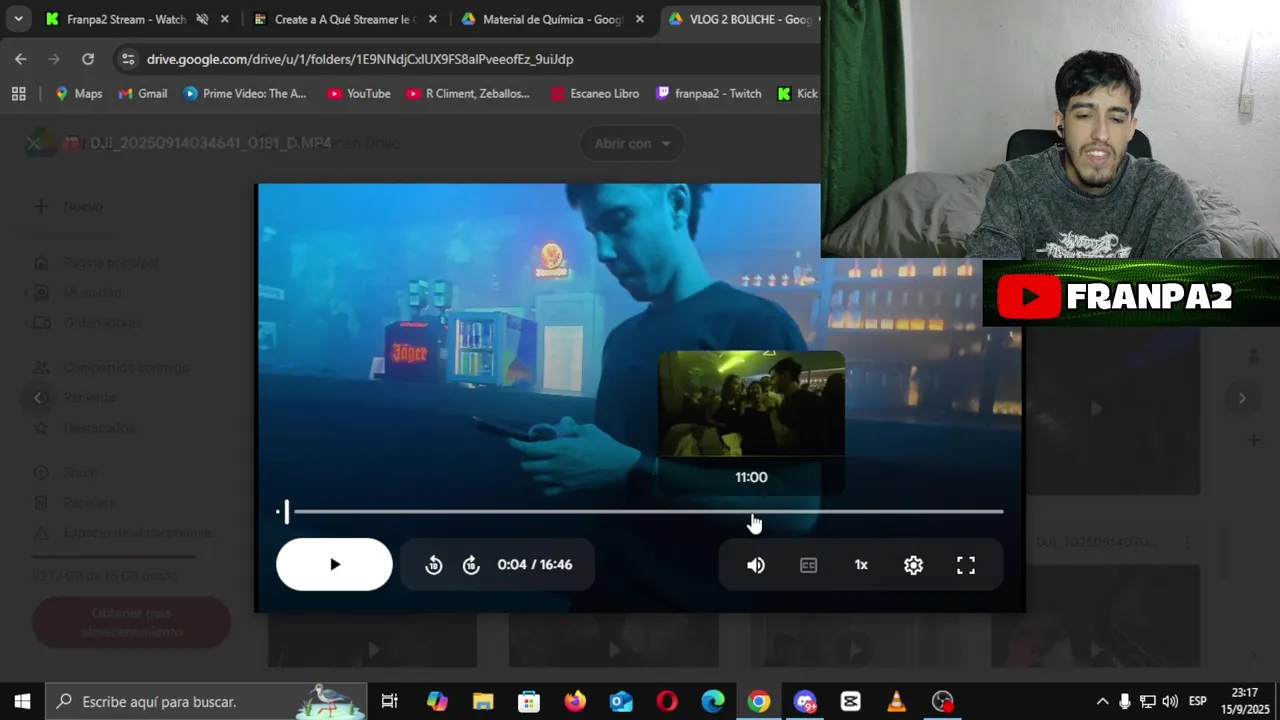Open the Gmail bookmark

click(x=142, y=93)
